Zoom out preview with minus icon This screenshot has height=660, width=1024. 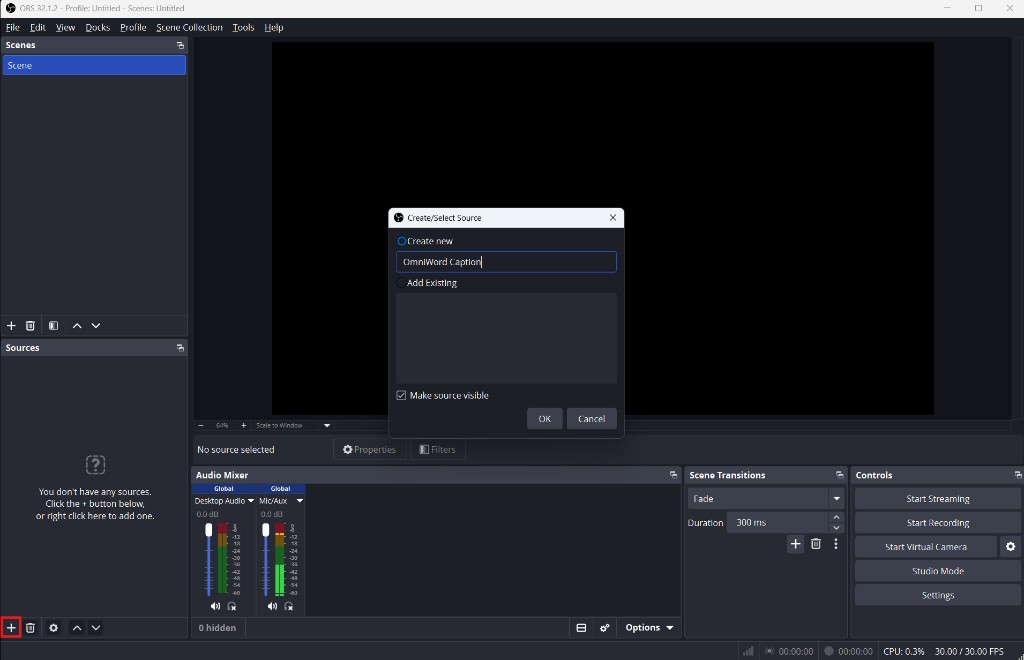pyautogui.click(x=201, y=426)
